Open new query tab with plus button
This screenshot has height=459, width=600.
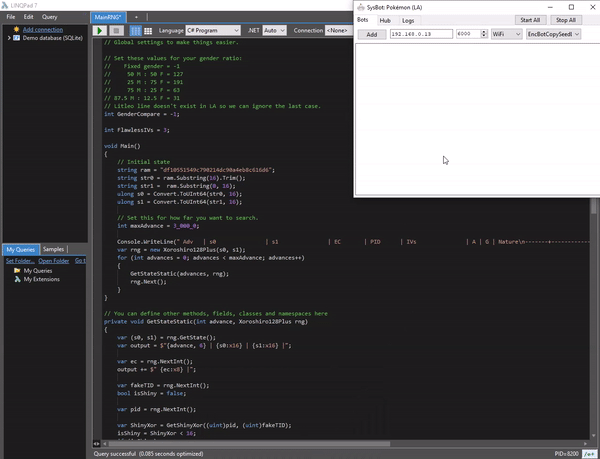pyautogui.click(x=136, y=17)
